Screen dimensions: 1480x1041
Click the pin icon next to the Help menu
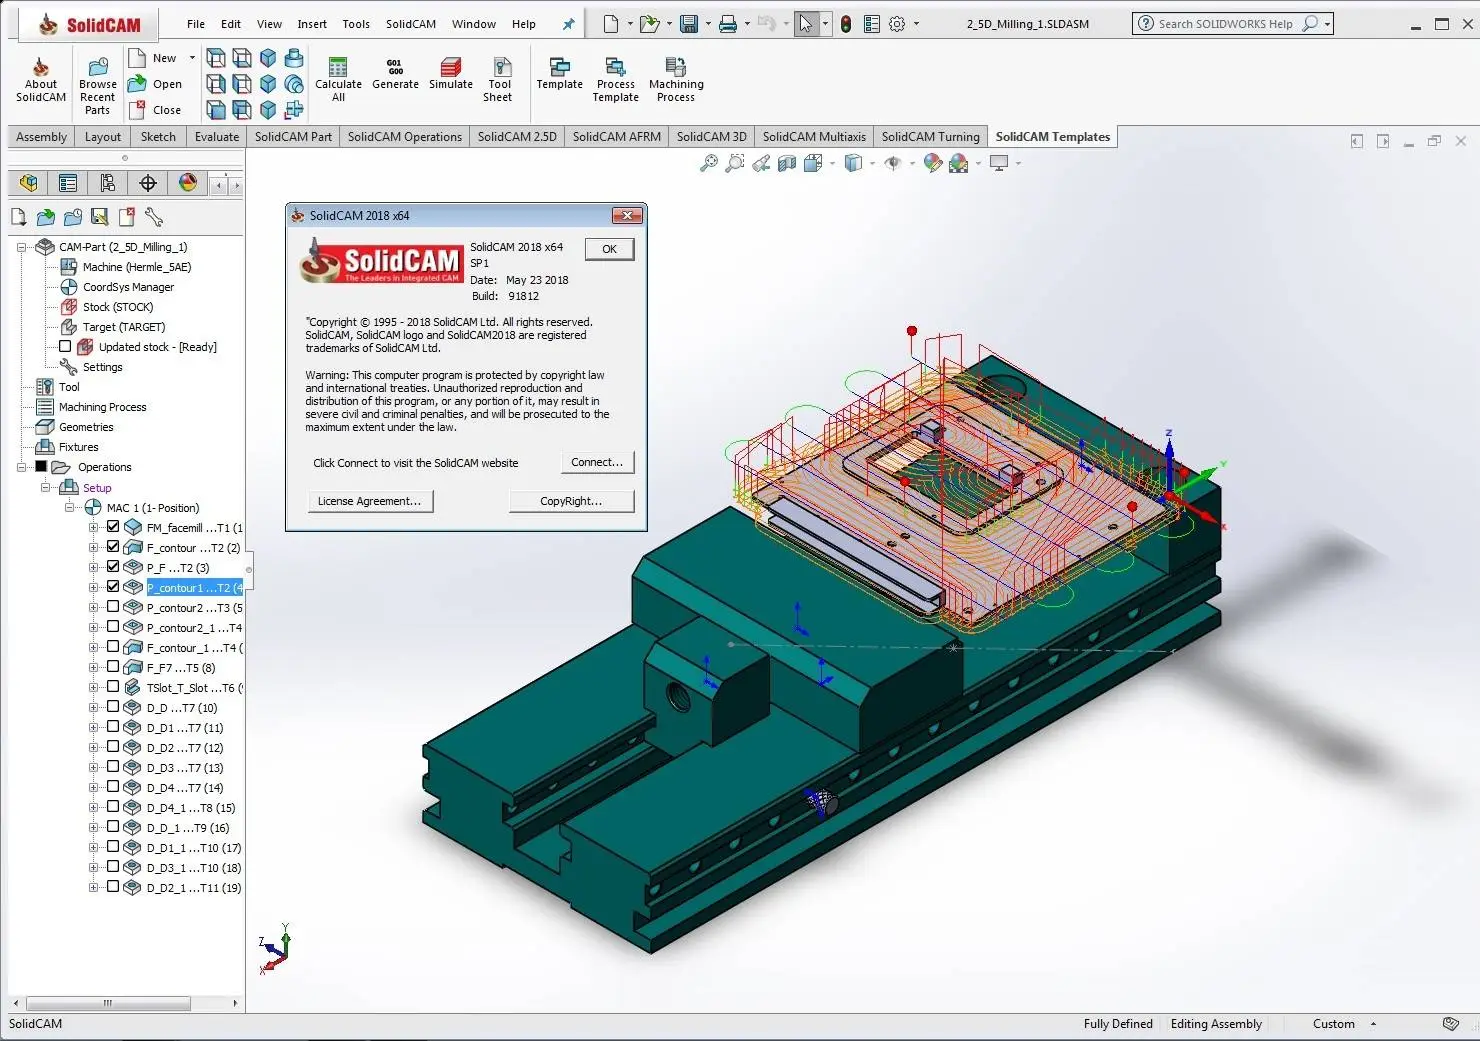coord(568,24)
